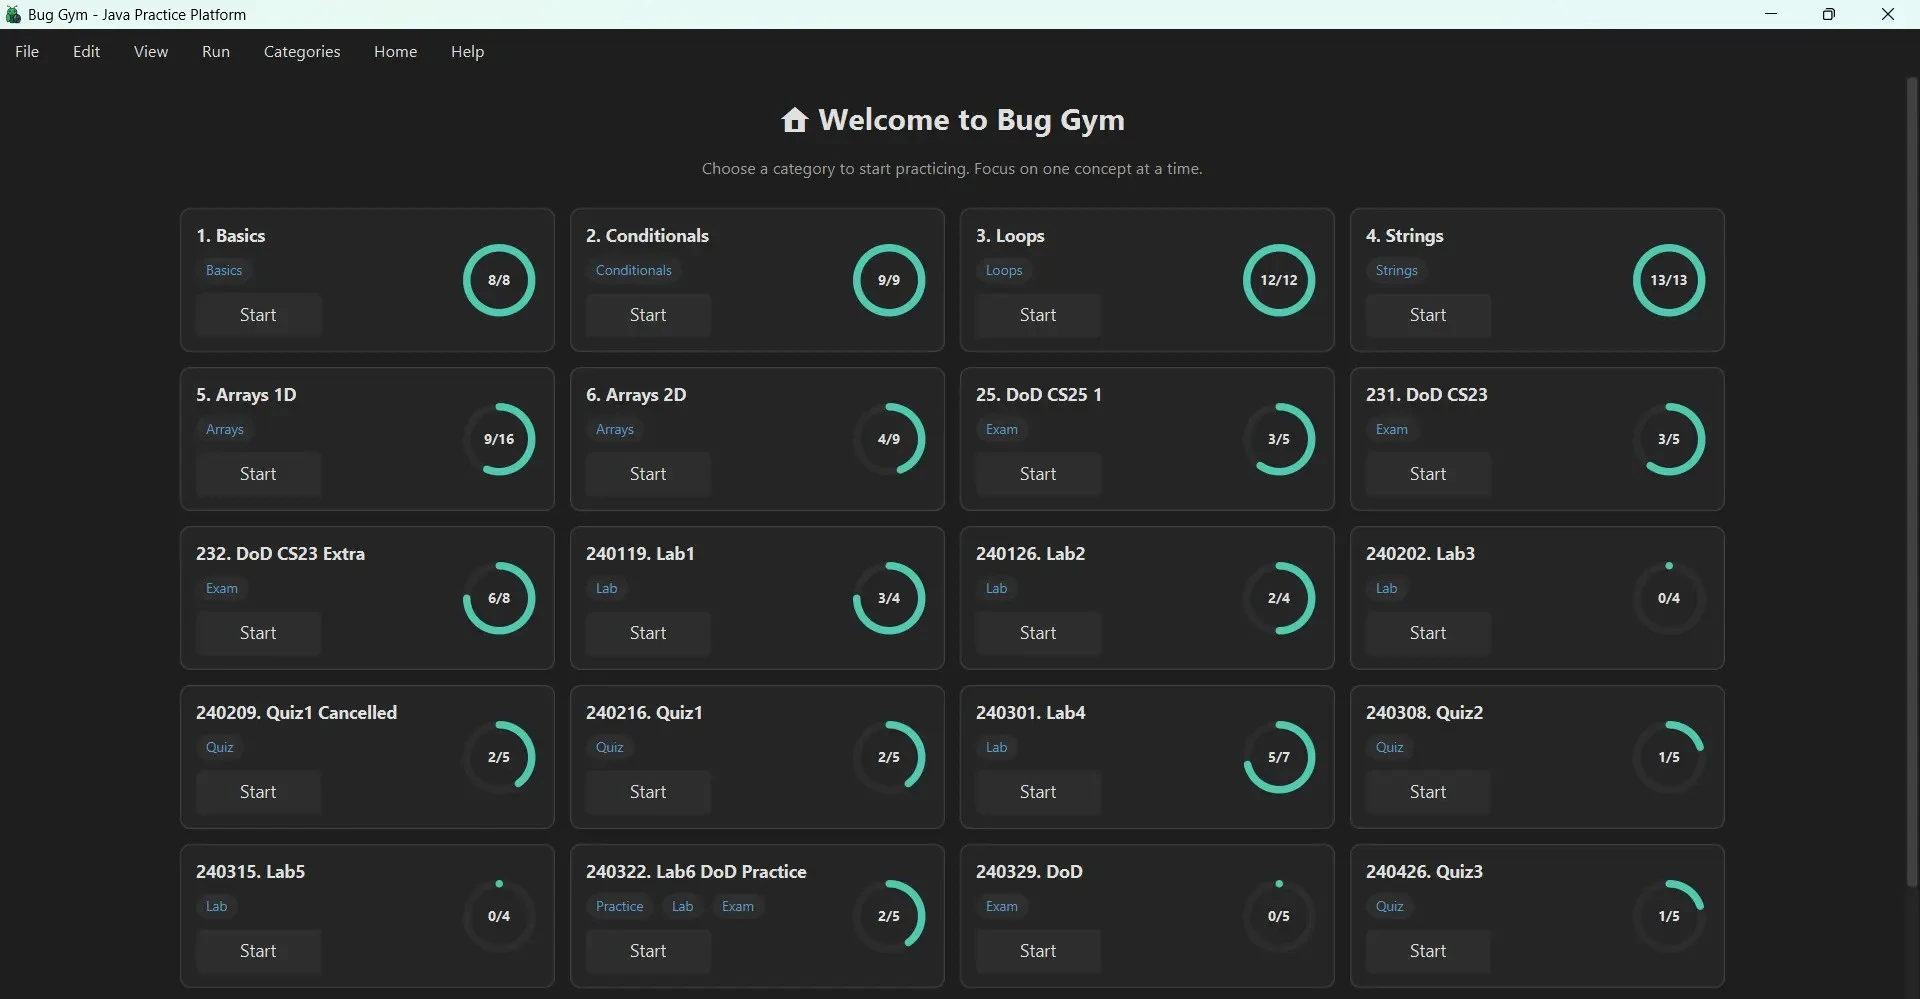Click the 13/13 progress ring on Strings
Viewport: 1920px width, 999px height.
click(x=1668, y=280)
